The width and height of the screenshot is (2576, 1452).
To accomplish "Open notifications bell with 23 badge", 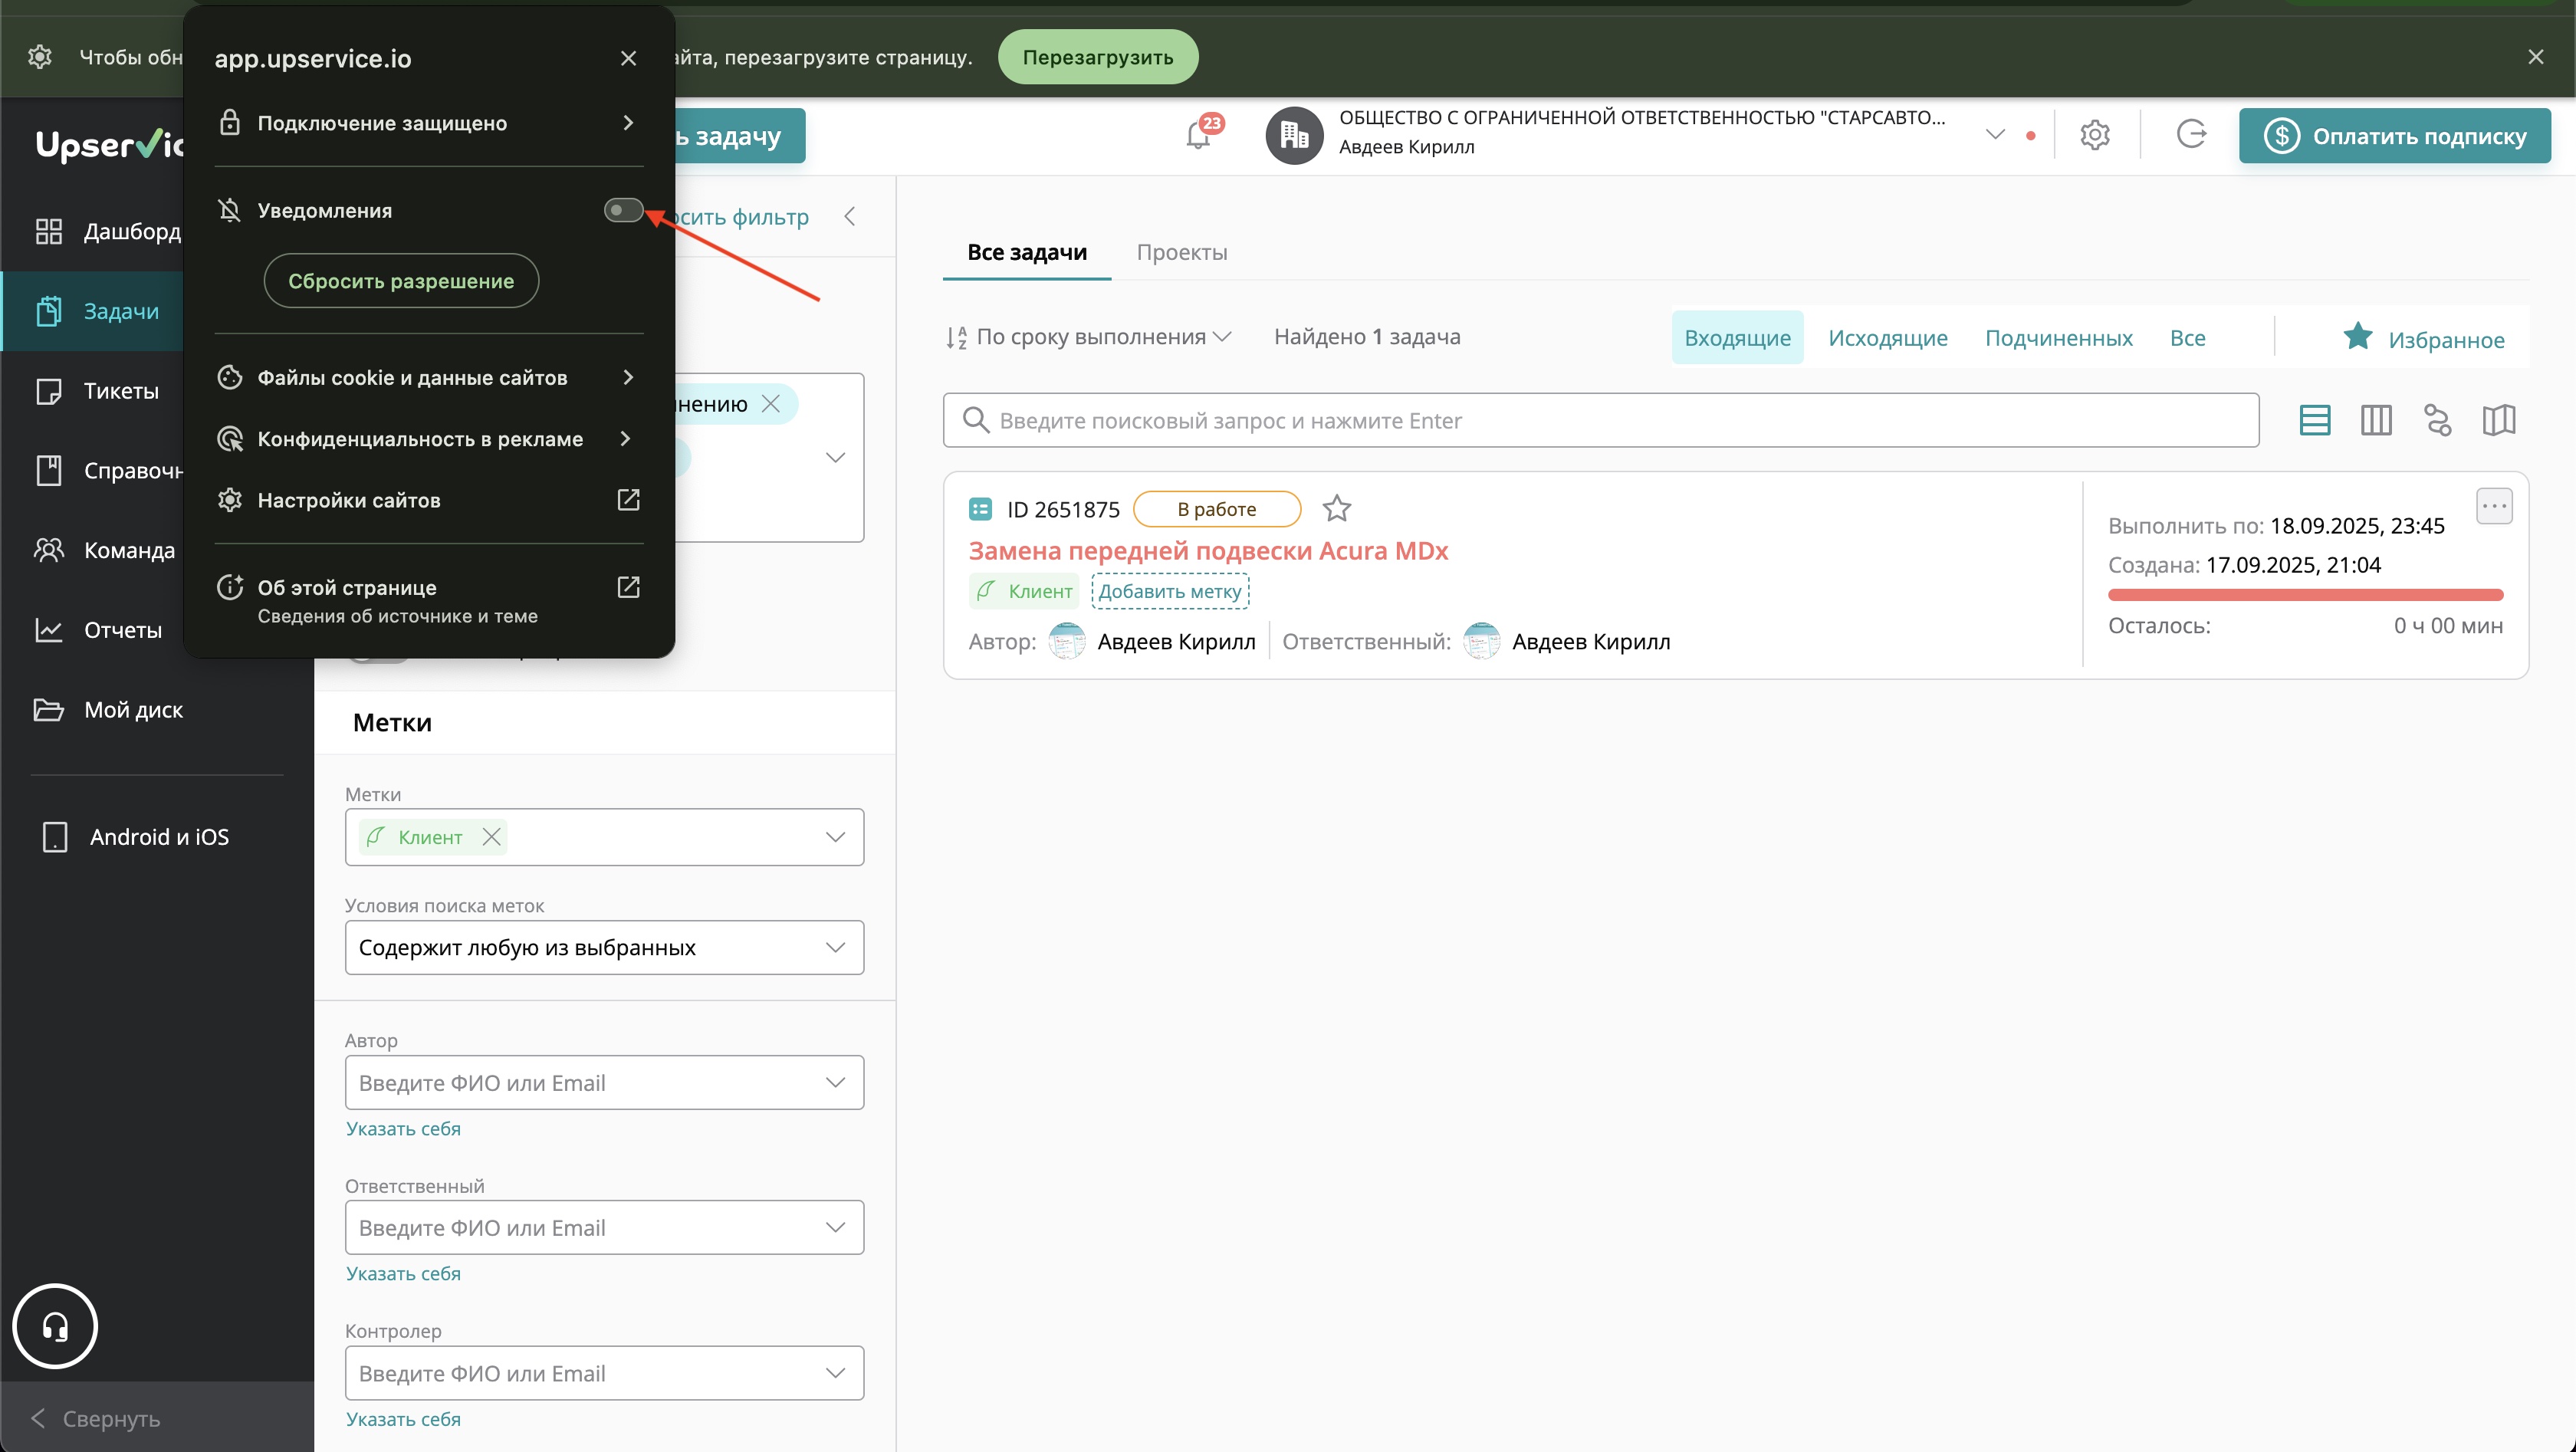I will [1198, 135].
